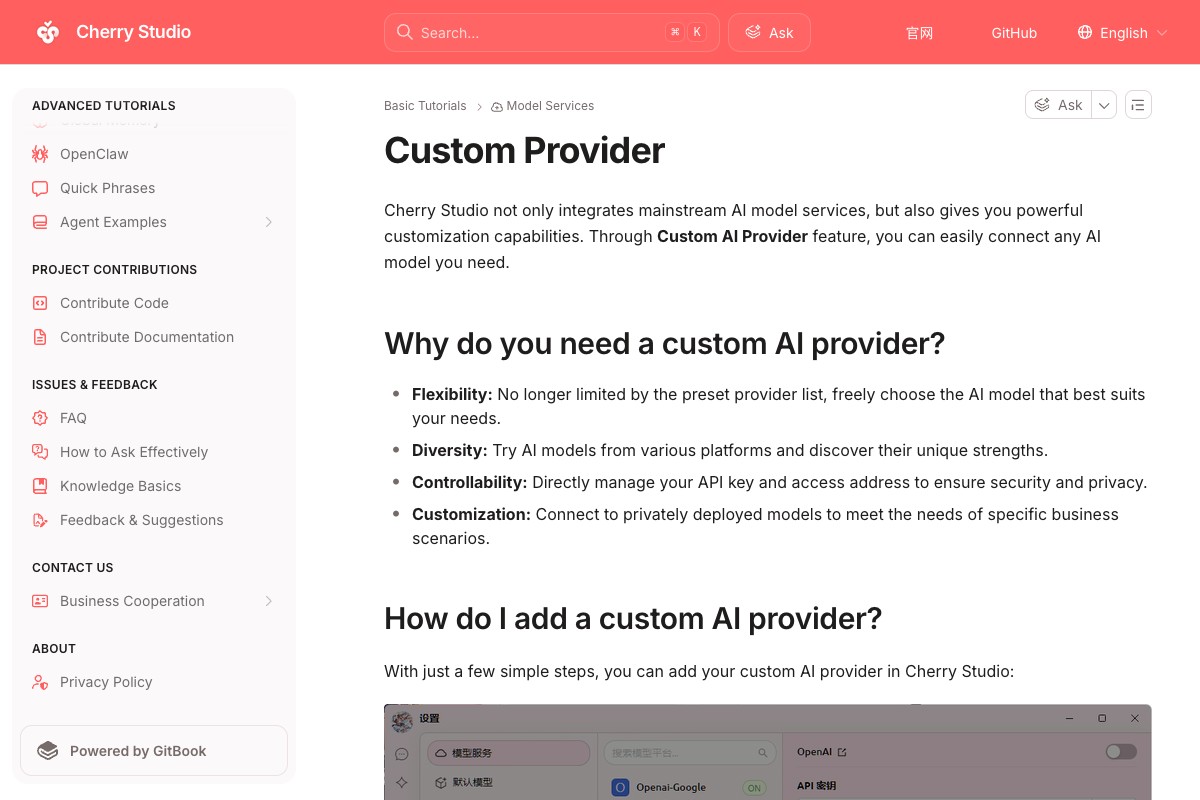Viewport: 1200px width, 800px height.
Task: Open the English language dropdown
Action: coord(1122,33)
